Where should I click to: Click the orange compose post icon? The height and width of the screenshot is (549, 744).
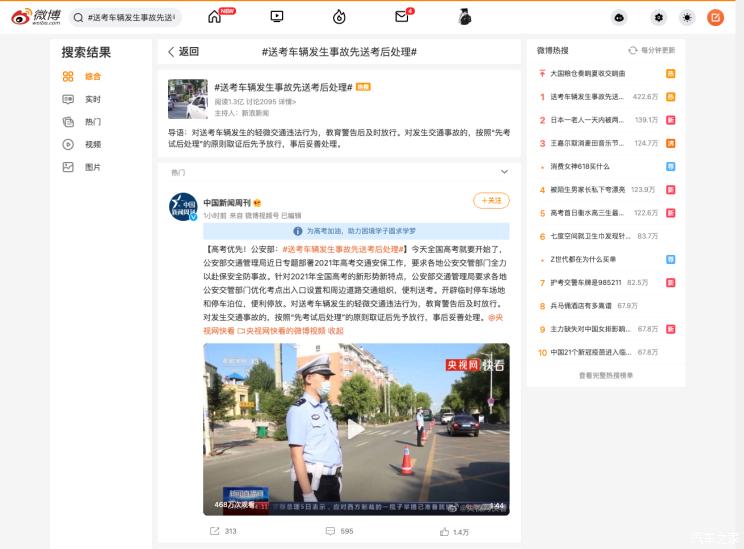coord(715,17)
